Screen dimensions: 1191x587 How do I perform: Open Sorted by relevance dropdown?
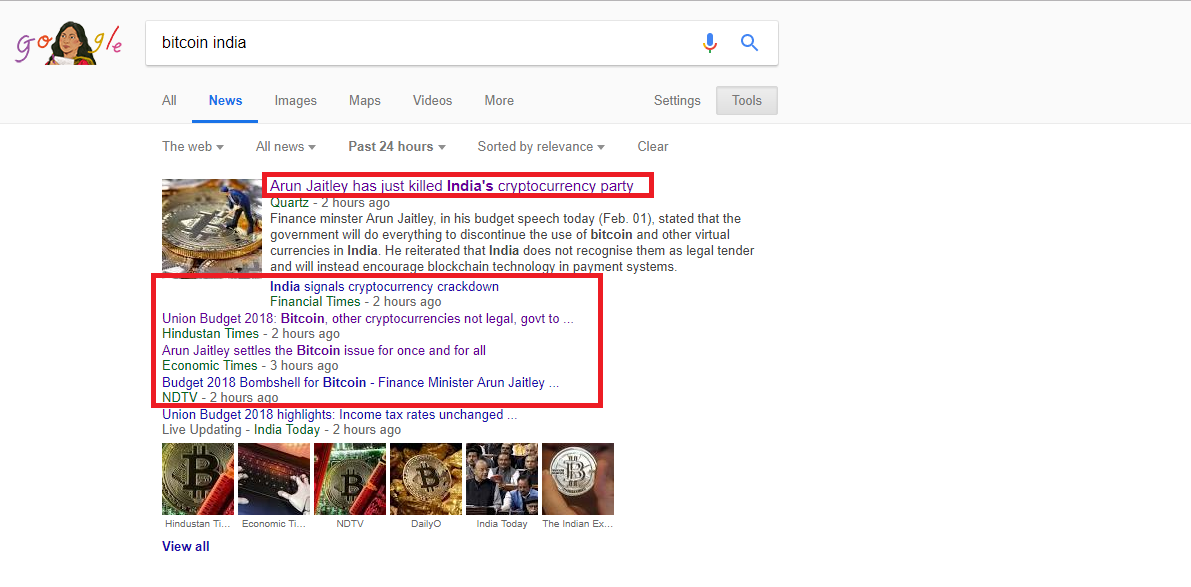point(541,147)
